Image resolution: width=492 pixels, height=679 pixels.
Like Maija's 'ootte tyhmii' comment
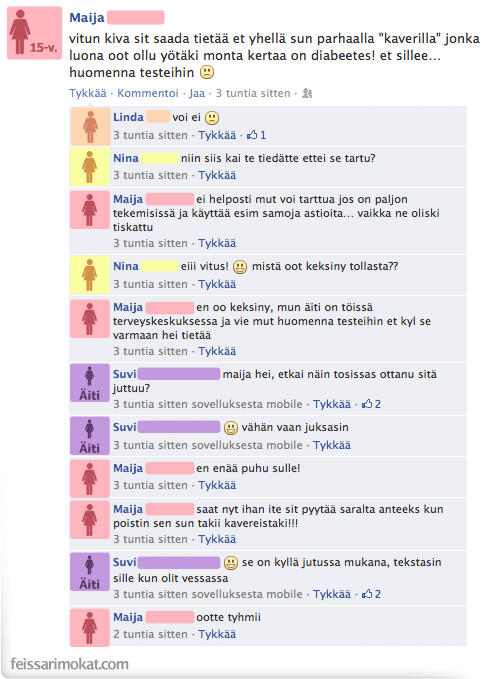[217, 634]
